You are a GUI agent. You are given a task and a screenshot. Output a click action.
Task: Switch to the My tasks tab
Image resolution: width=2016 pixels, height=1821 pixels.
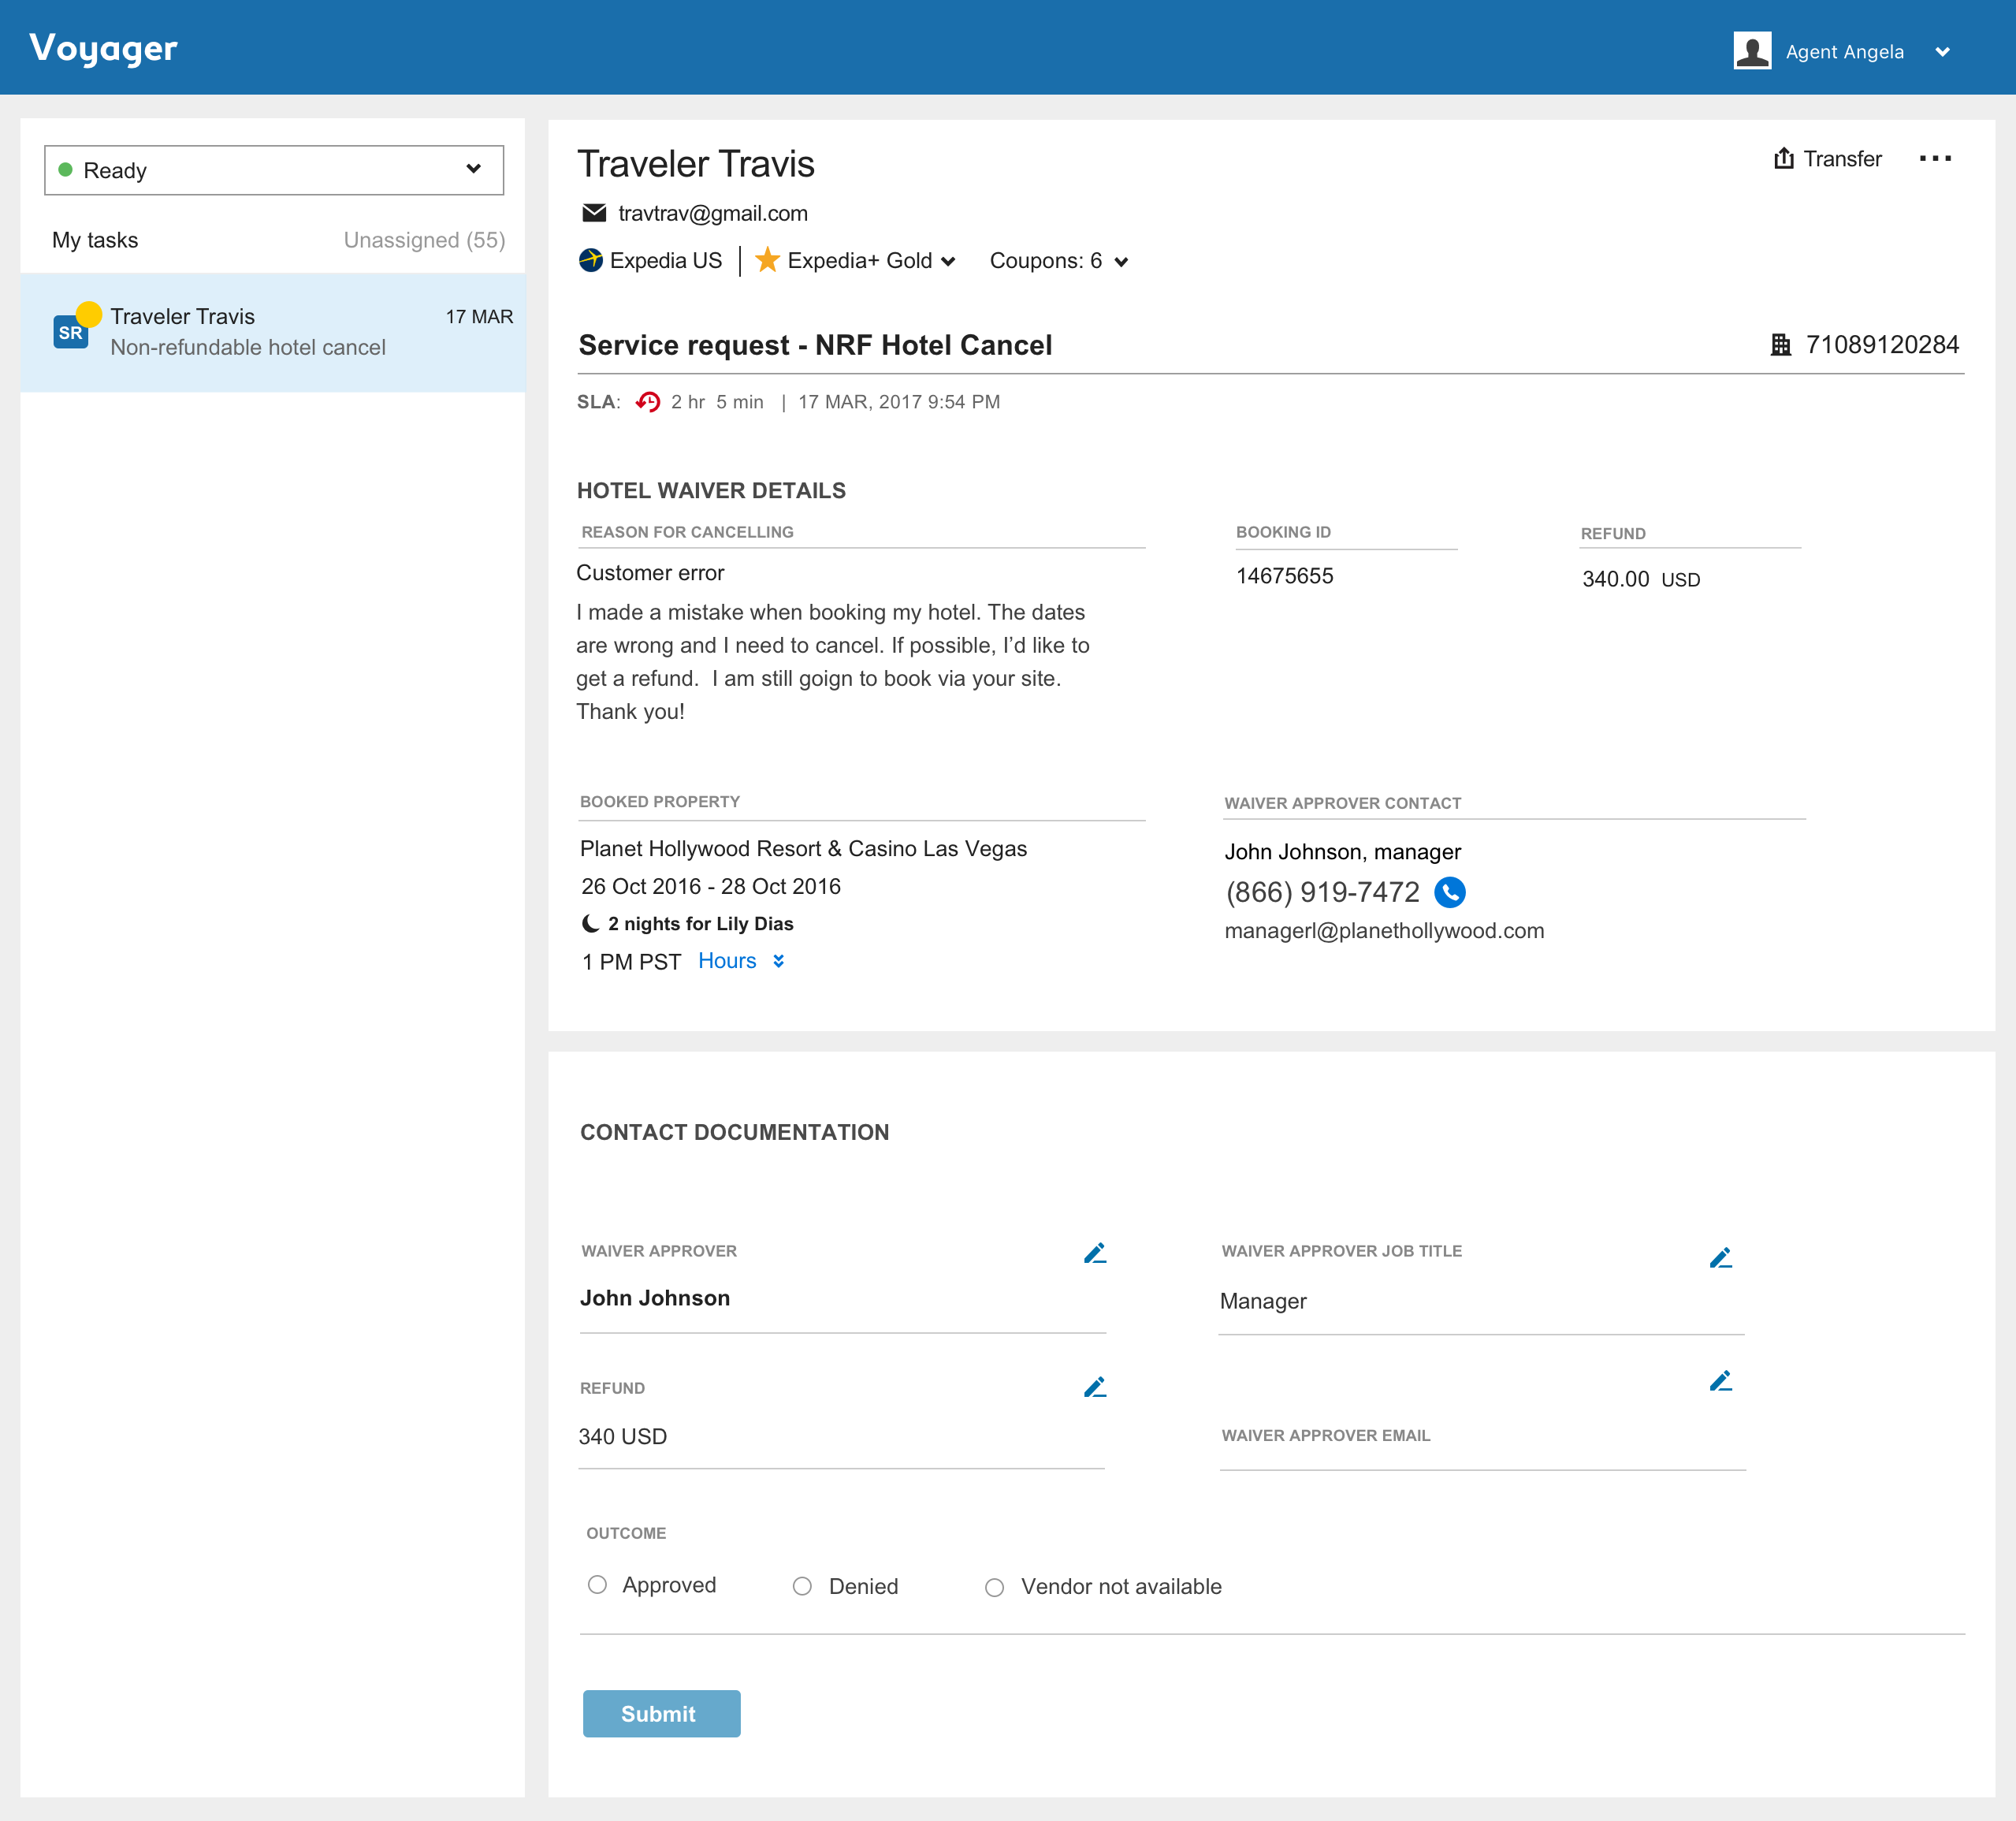coord(95,240)
